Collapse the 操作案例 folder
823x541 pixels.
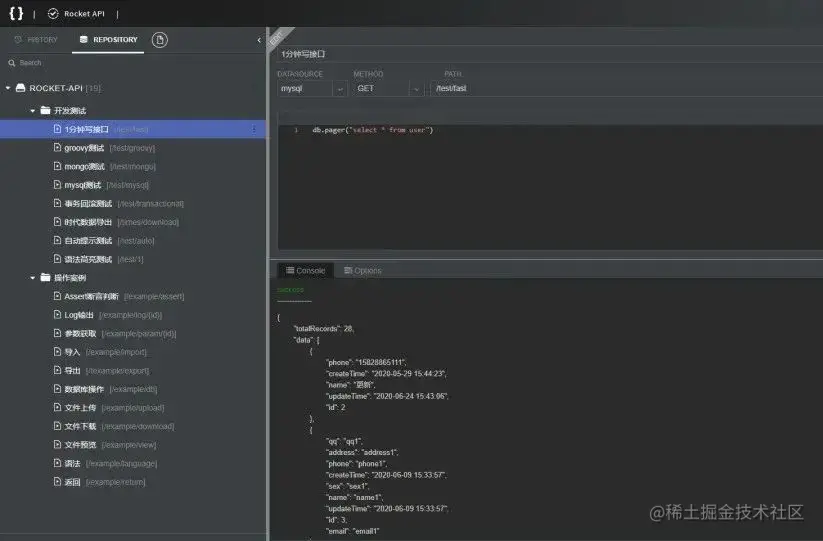pyautogui.click(x=33, y=278)
